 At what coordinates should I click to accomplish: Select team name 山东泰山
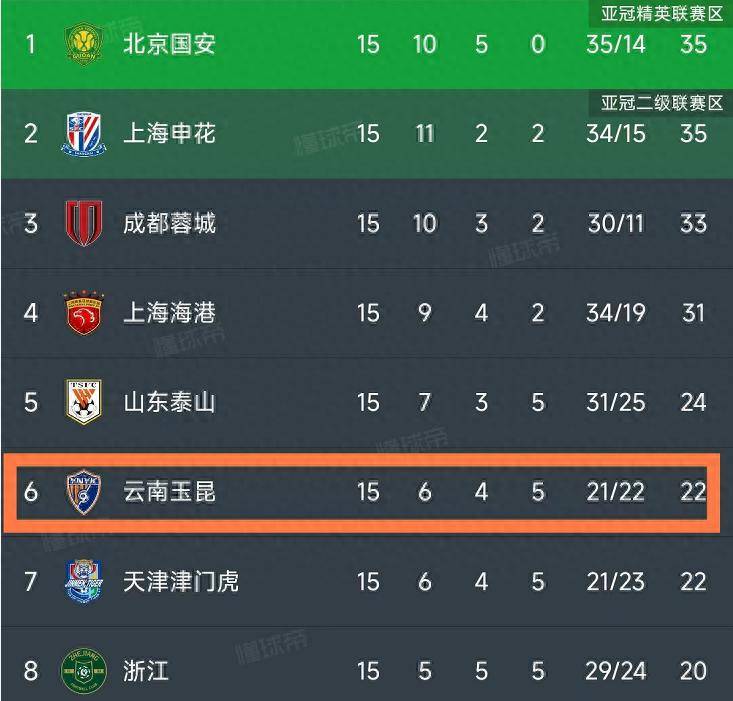click(x=169, y=402)
